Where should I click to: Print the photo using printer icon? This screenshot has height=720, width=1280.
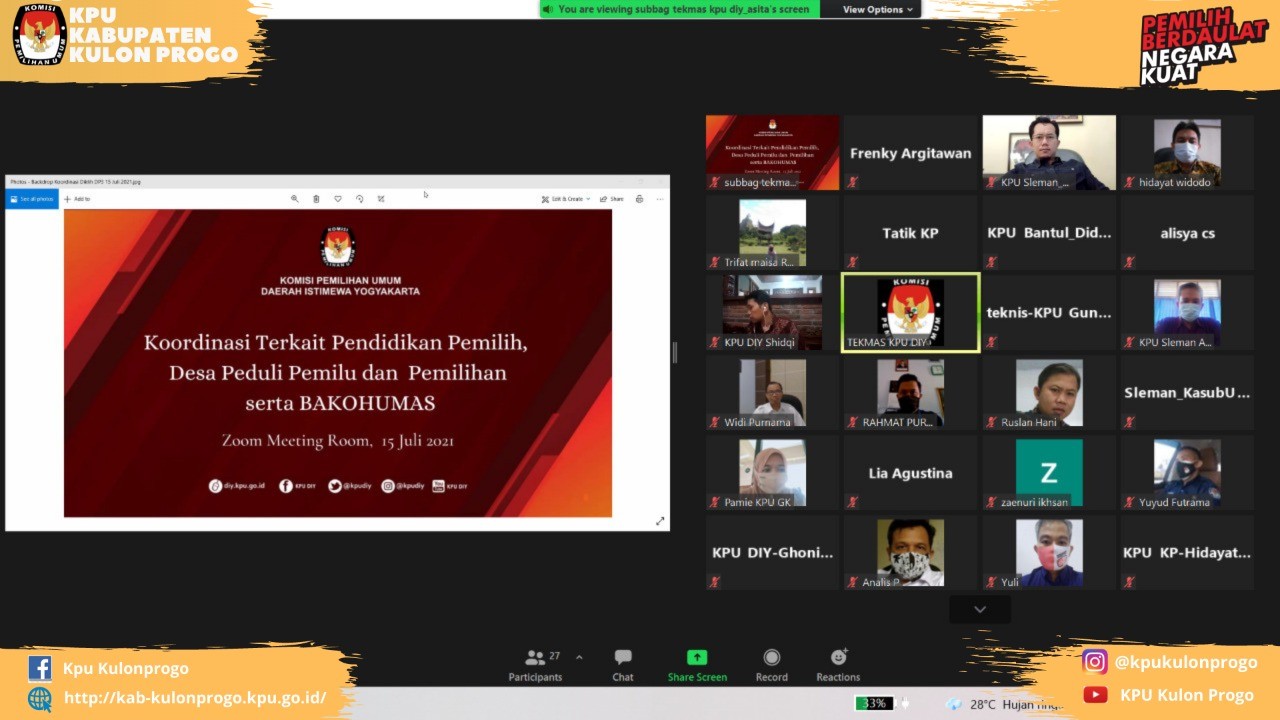tap(640, 199)
